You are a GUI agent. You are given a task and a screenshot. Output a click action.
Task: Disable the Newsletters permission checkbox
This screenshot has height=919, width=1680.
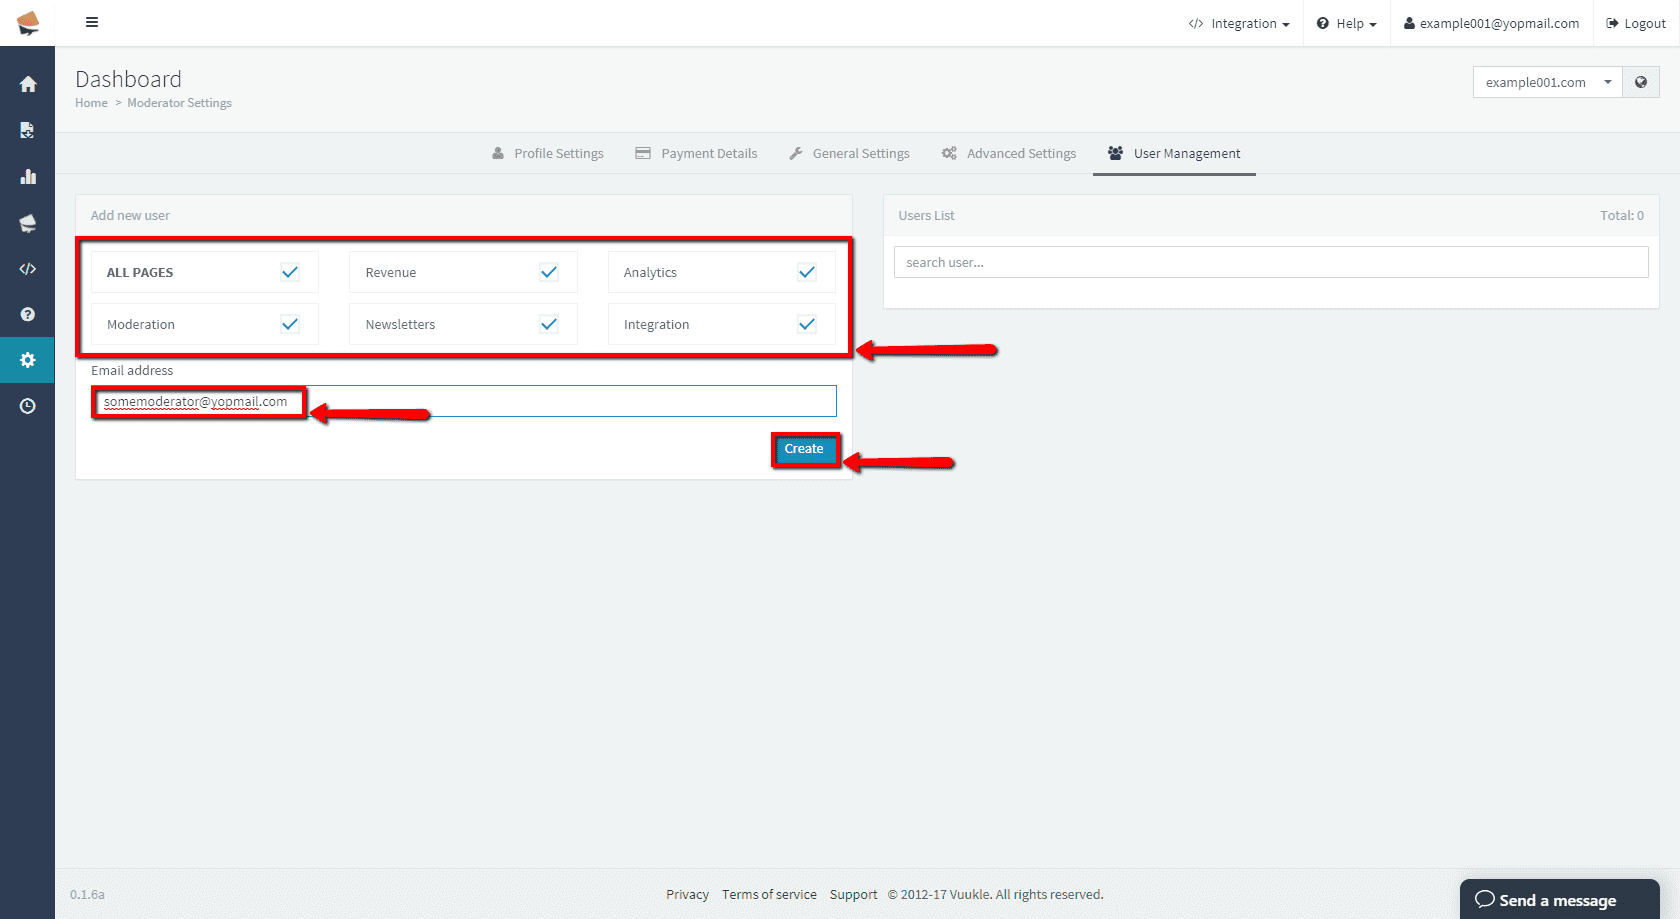[548, 324]
